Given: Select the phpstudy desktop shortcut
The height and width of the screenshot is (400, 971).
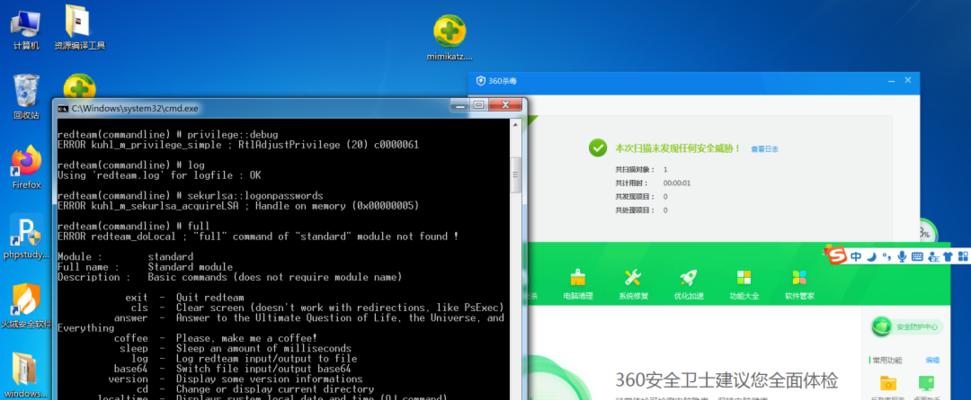Looking at the screenshot, I should coord(26,237).
